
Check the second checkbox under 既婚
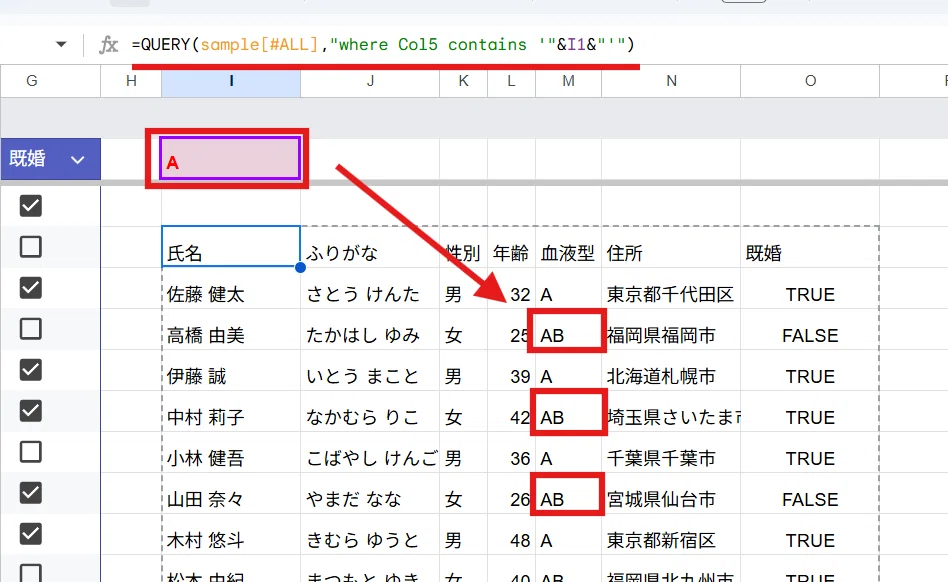31,247
